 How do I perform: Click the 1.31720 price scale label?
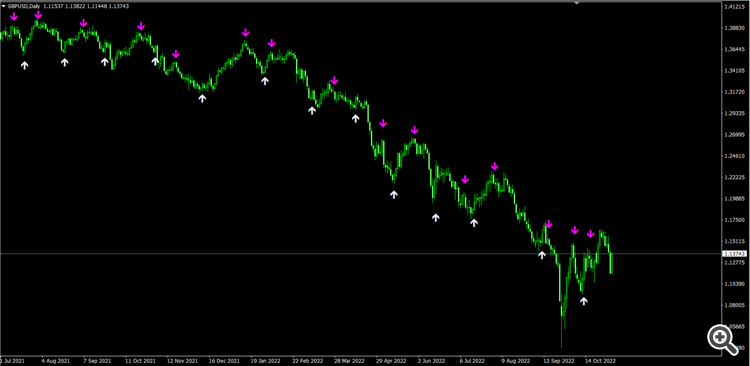pyautogui.click(x=734, y=92)
